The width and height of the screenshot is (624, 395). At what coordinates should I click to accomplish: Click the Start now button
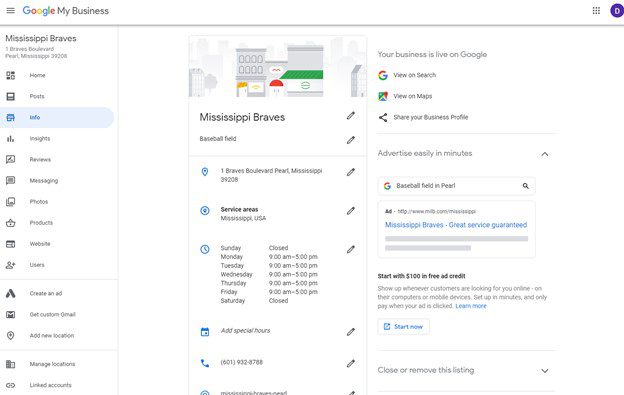(x=404, y=327)
